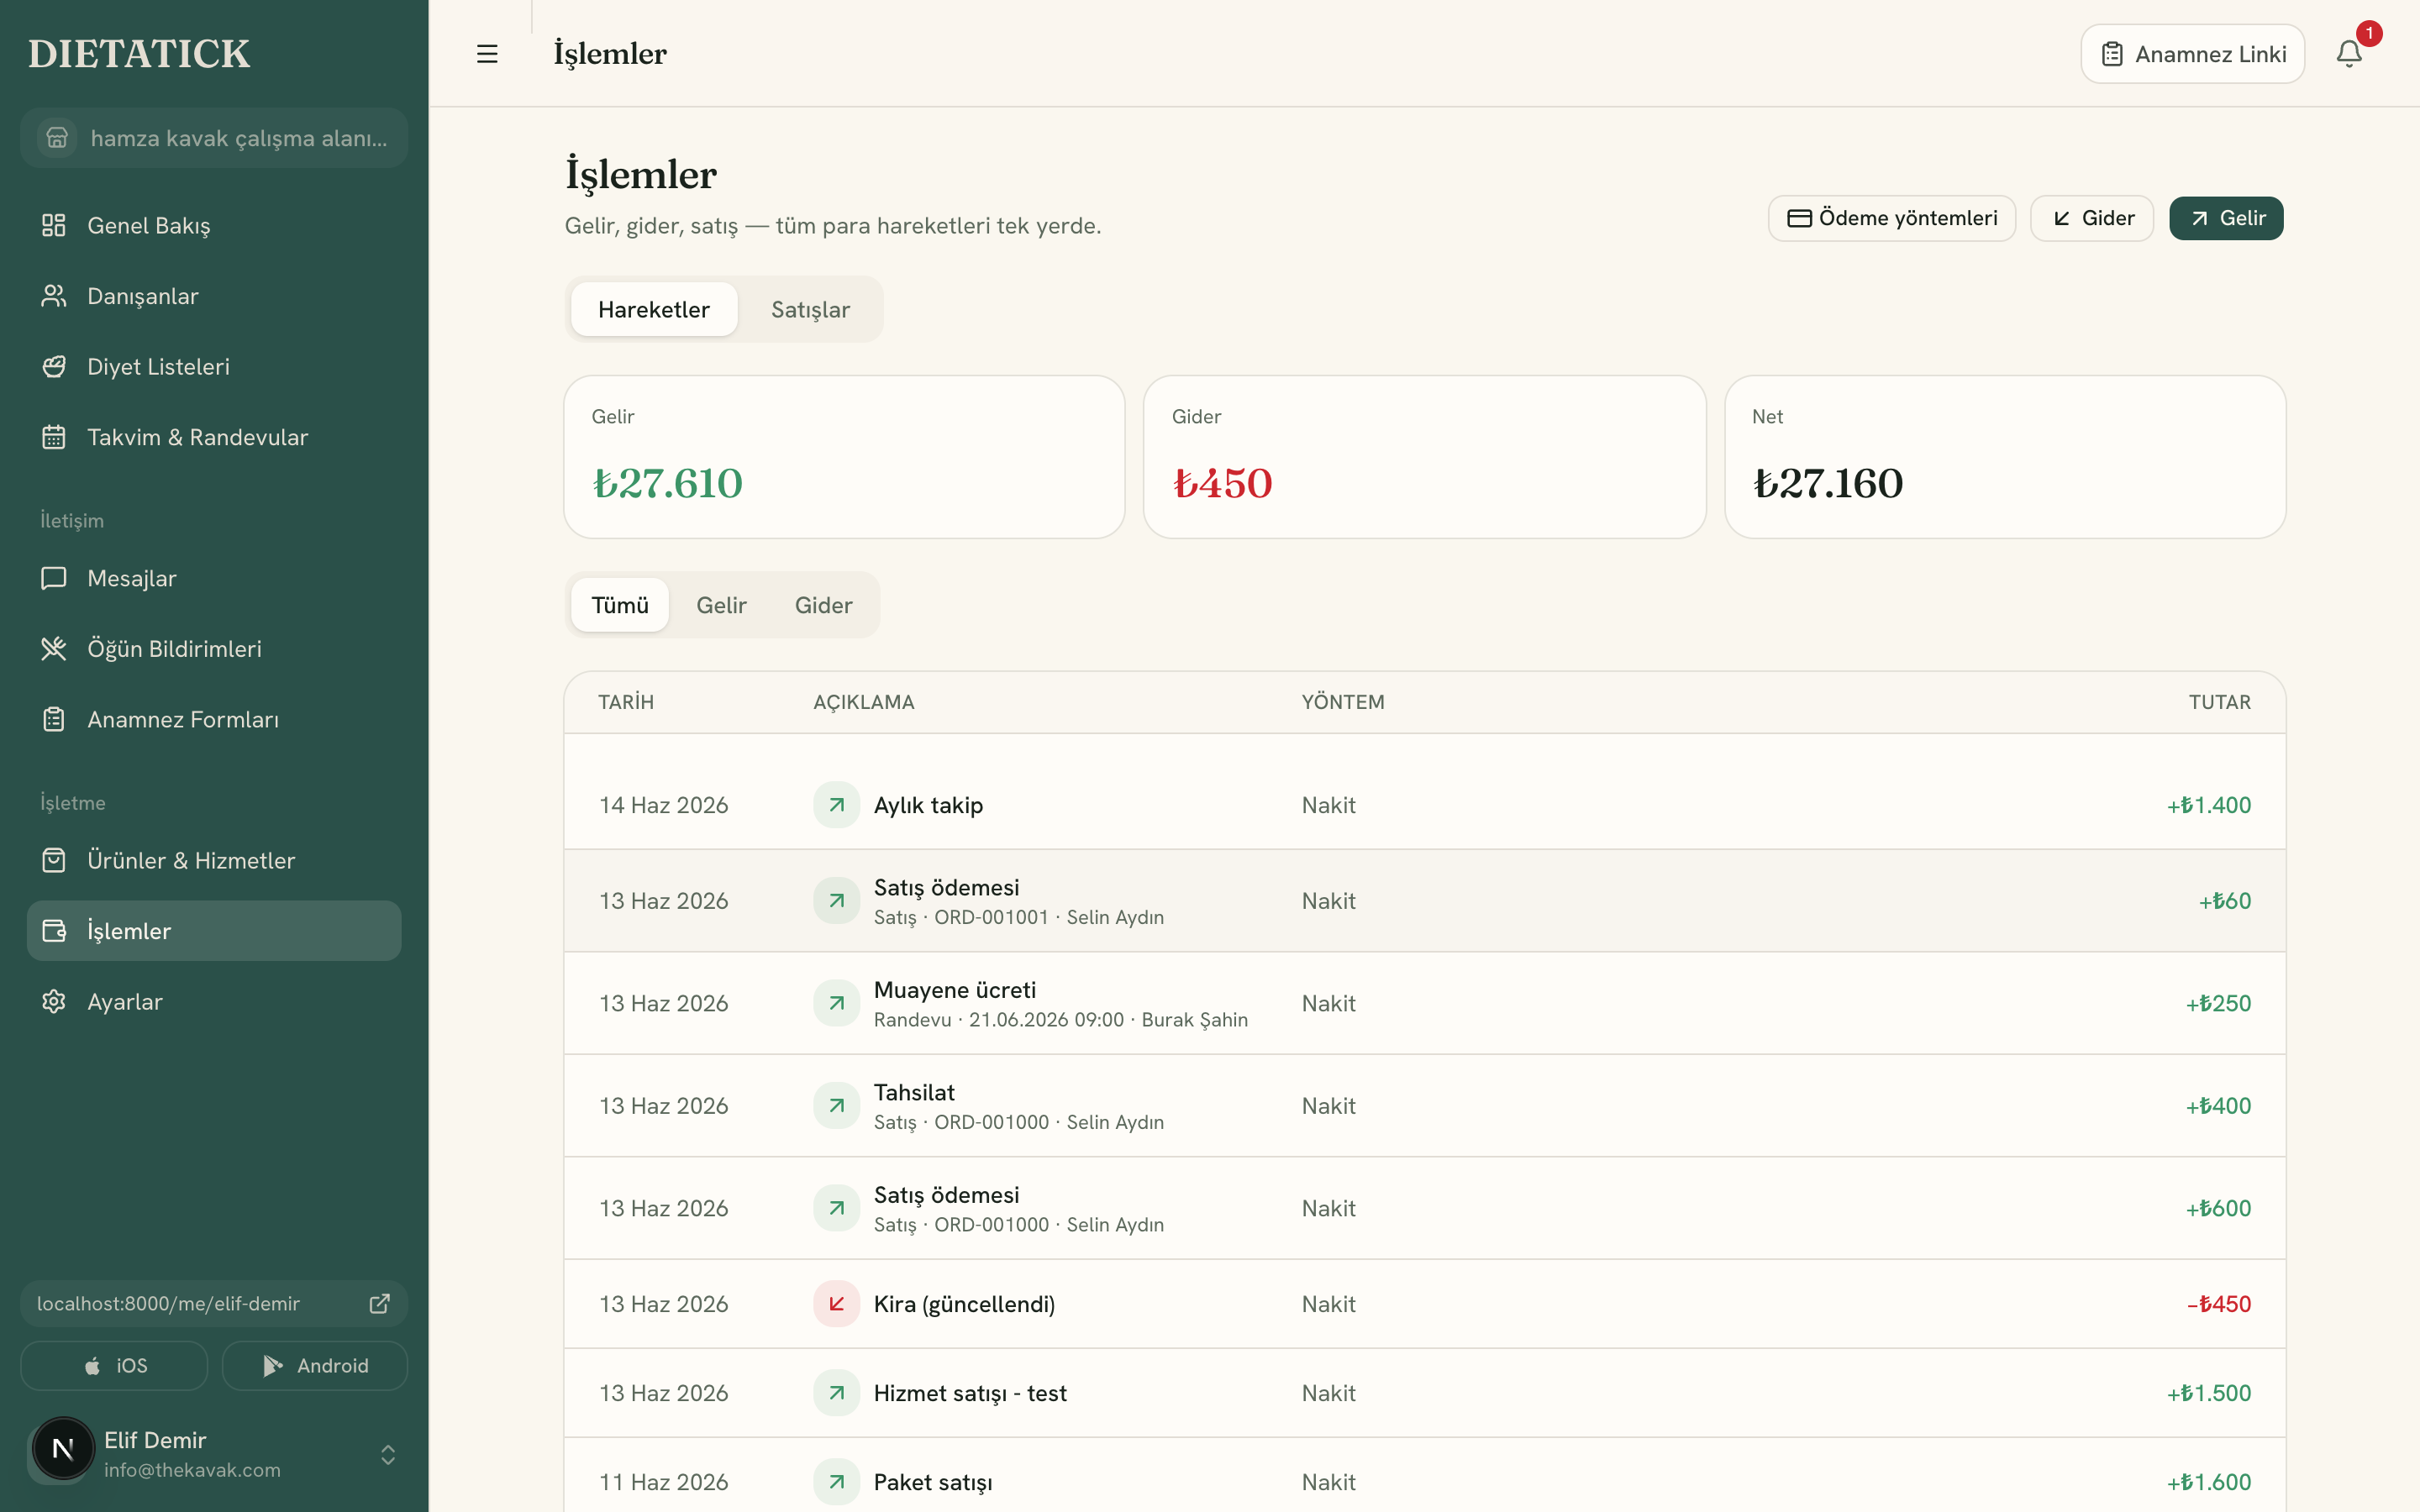Click the +₺1.400 amount

(2209, 805)
